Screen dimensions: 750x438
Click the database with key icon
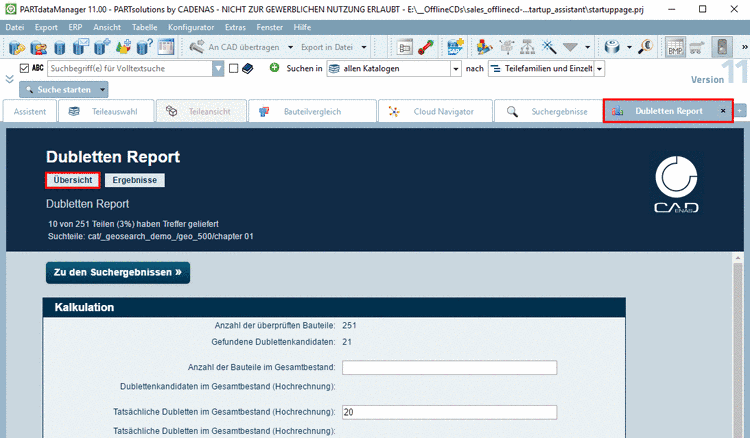[x=17, y=47]
